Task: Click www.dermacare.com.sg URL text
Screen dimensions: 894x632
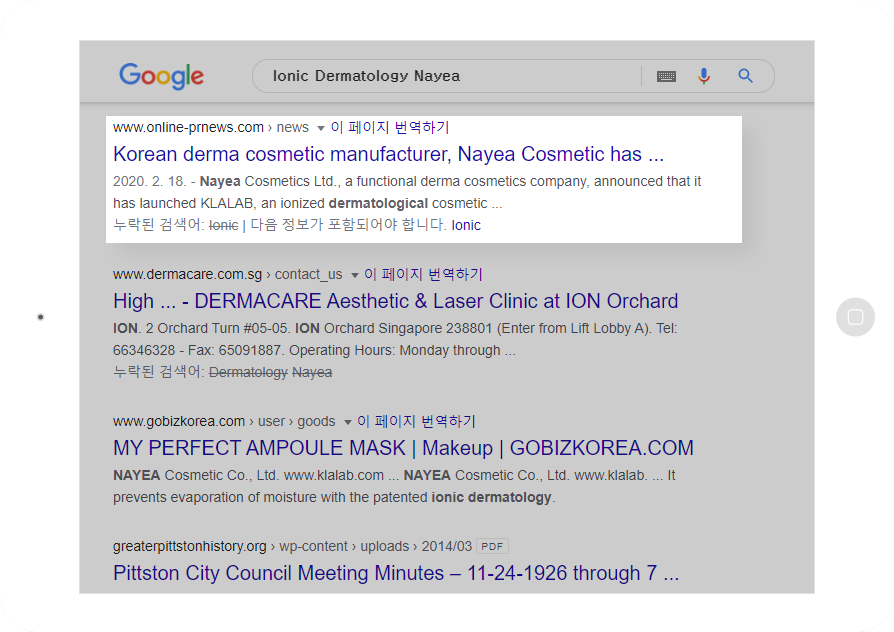Action: tap(188, 274)
